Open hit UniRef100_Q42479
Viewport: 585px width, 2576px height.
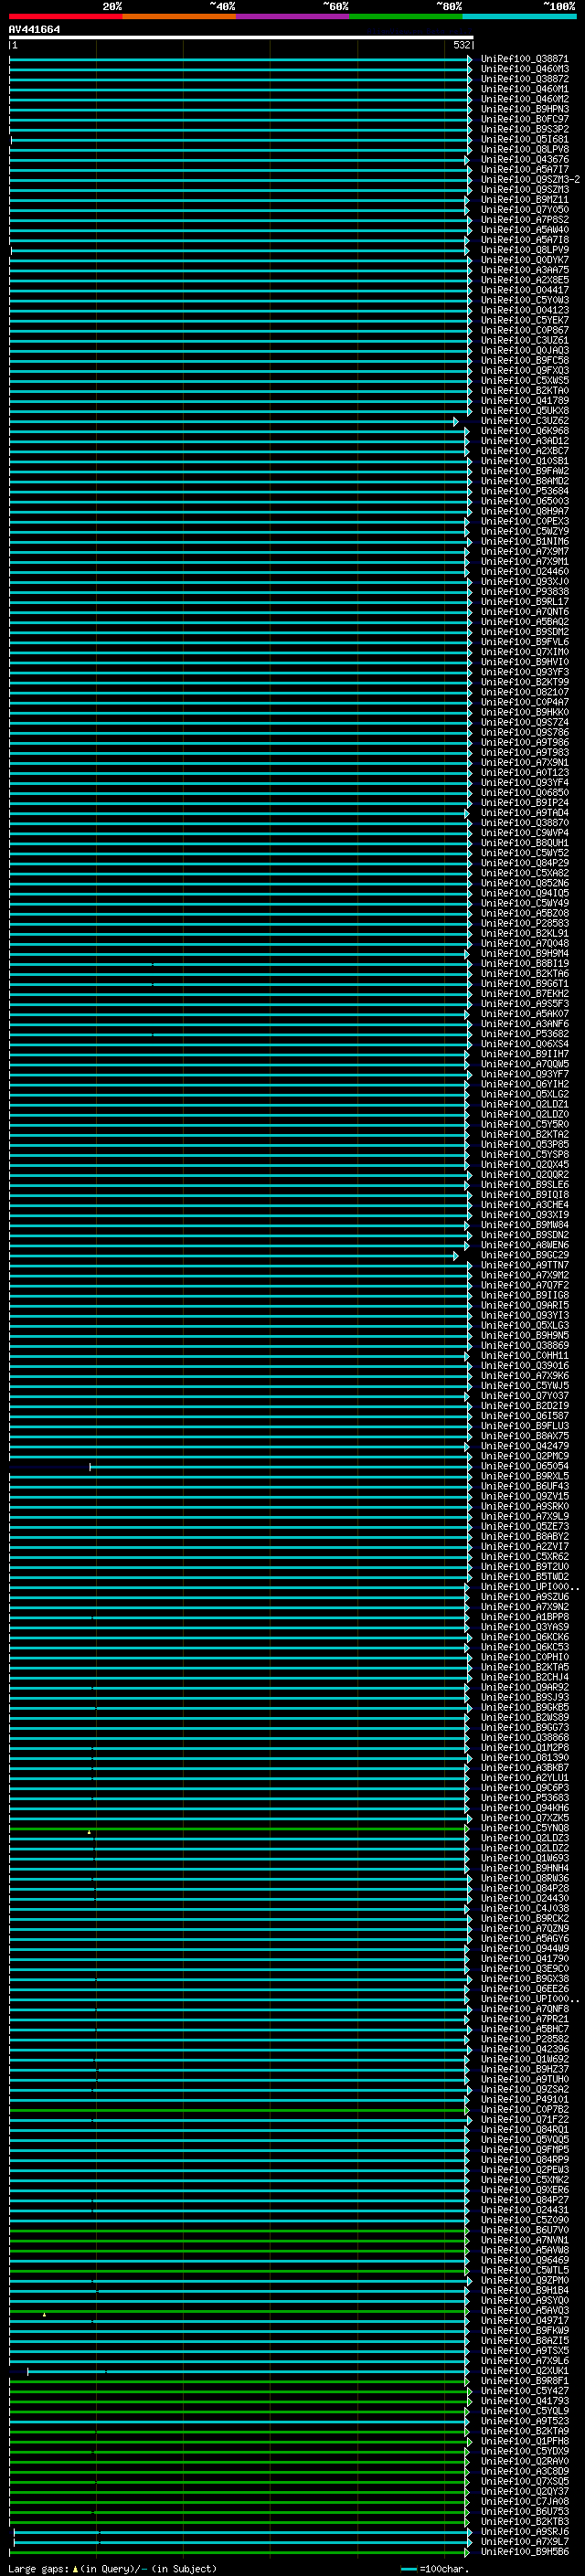(x=524, y=1446)
